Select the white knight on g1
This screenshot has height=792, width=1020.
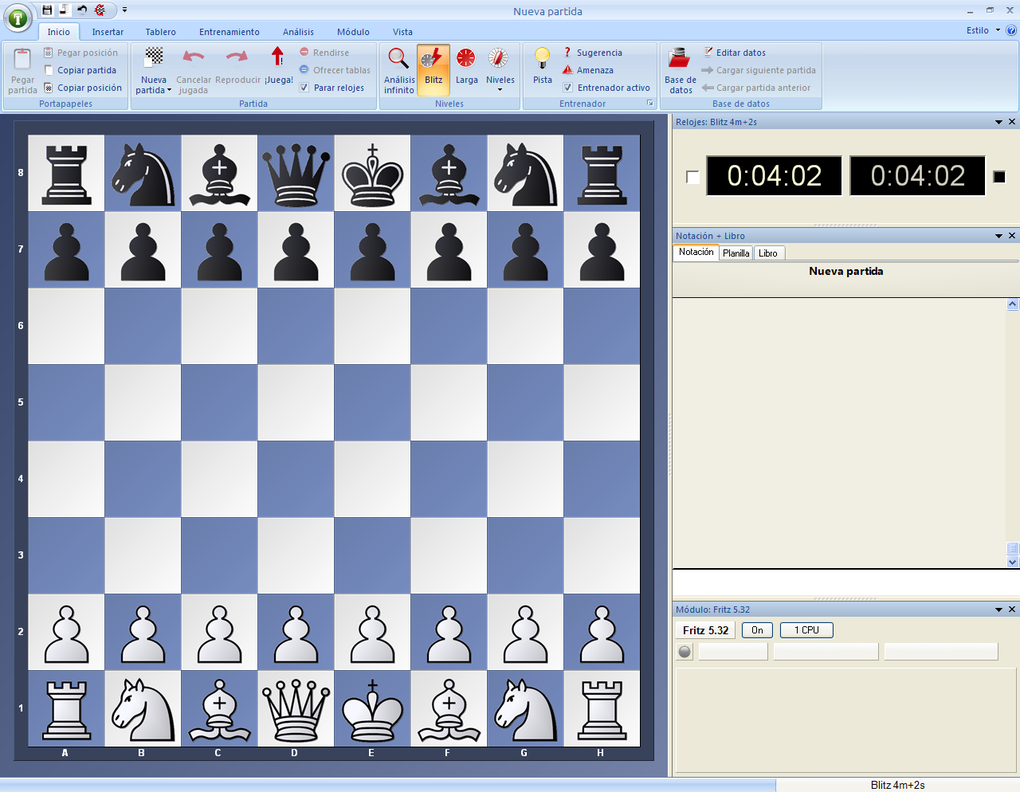point(525,709)
